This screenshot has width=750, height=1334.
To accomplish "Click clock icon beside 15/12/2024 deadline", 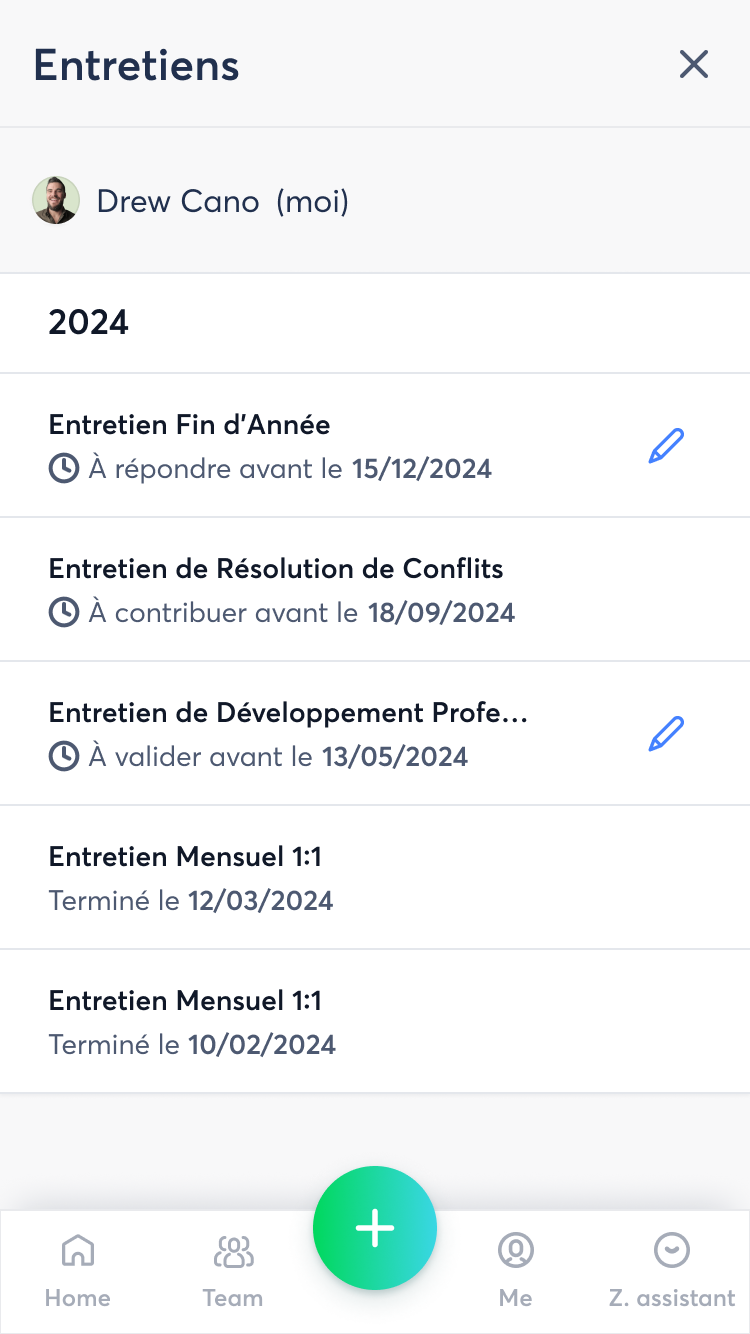I will tap(64, 469).
